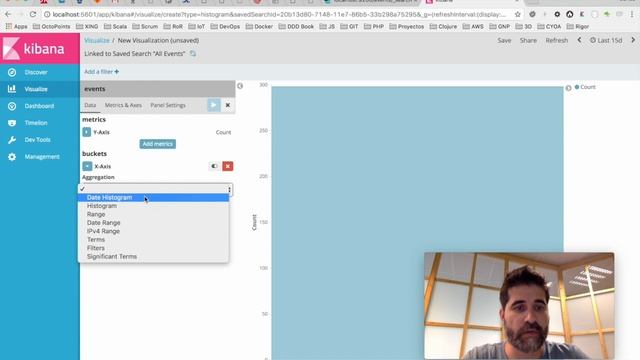The image size is (640, 360).
Task: Open the GIT bookmarks folder
Action: 349,26
